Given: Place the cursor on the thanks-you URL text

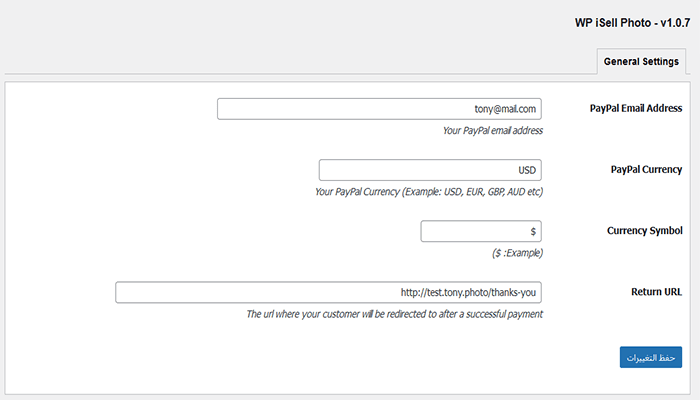Looking at the screenshot, I should tap(468, 292).
